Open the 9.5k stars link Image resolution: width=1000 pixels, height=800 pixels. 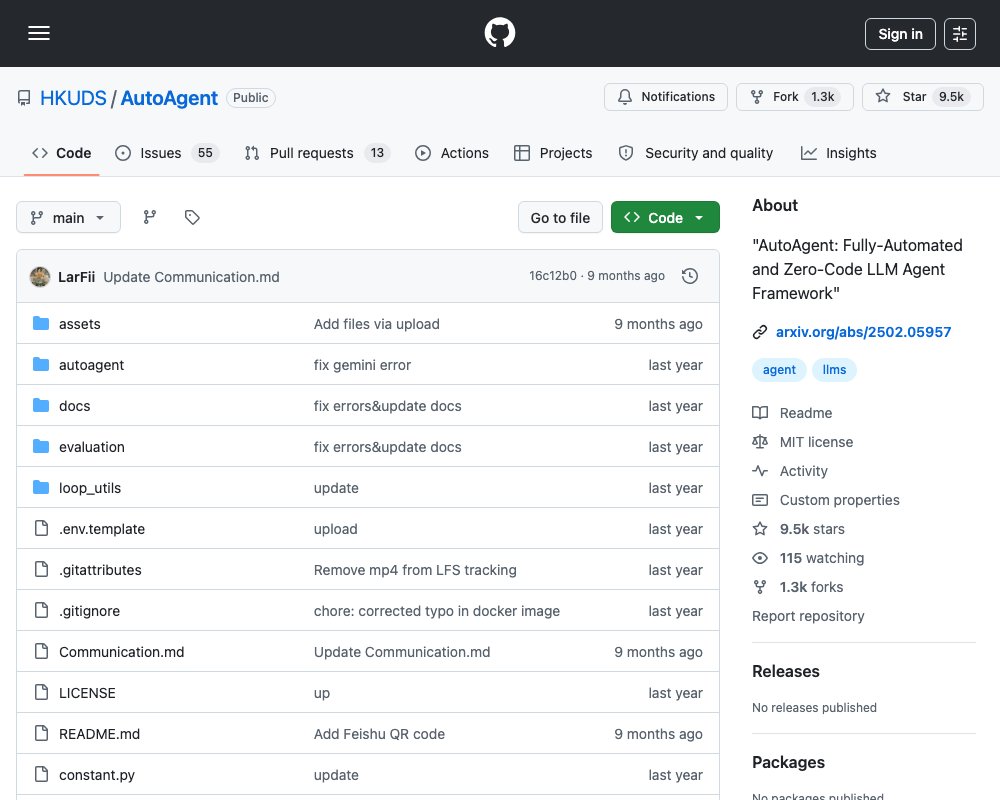point(798,529)
